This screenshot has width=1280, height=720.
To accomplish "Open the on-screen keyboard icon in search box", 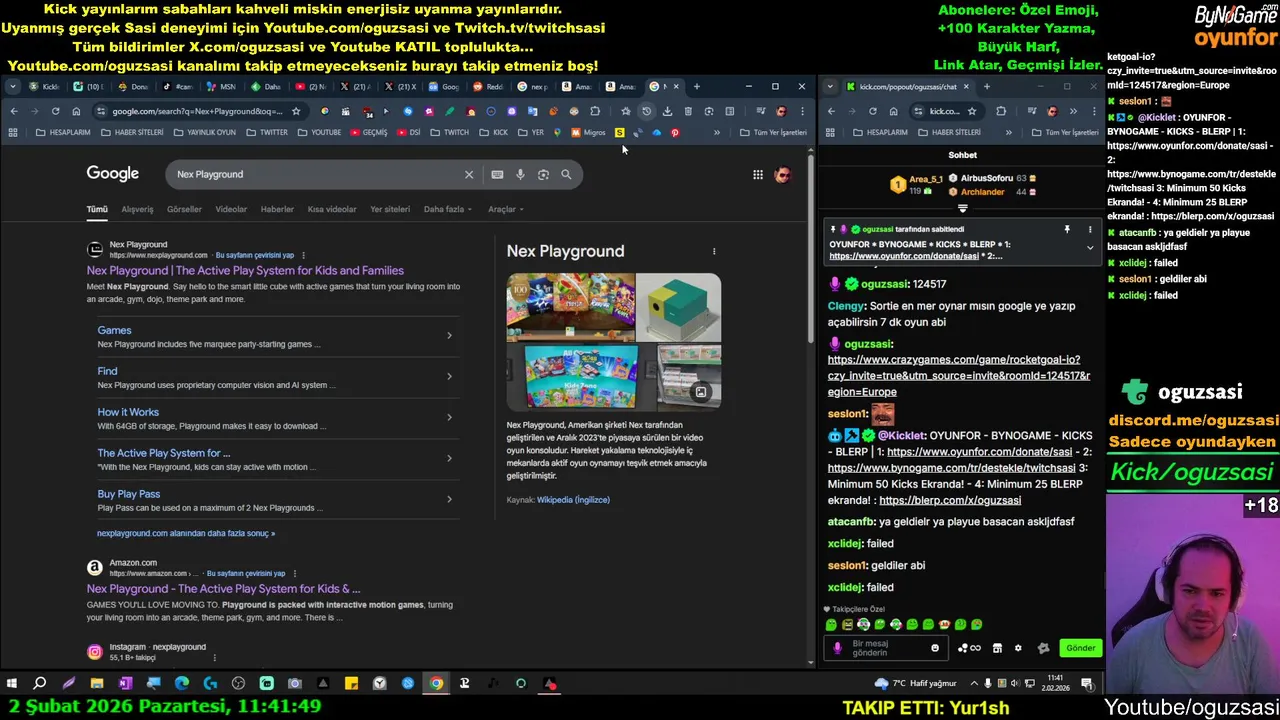I will pyautogui.click(x=497, y=174).
